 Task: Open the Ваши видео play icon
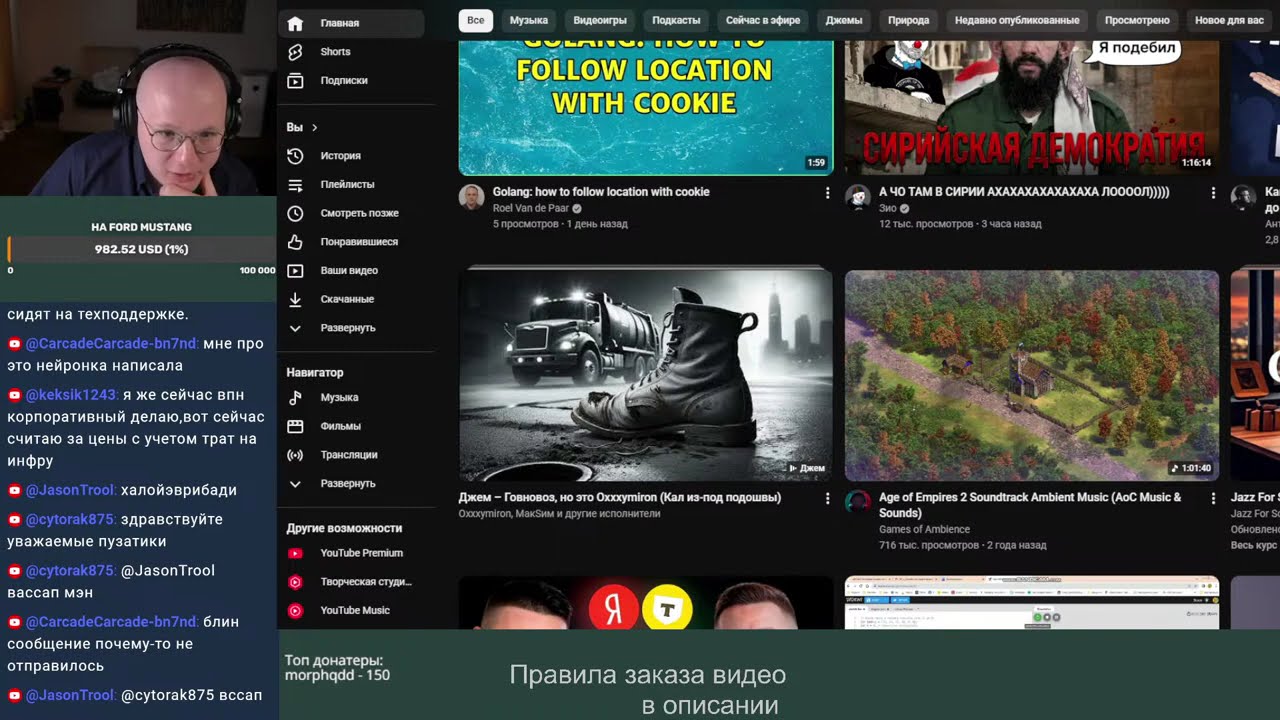(295, 271)
